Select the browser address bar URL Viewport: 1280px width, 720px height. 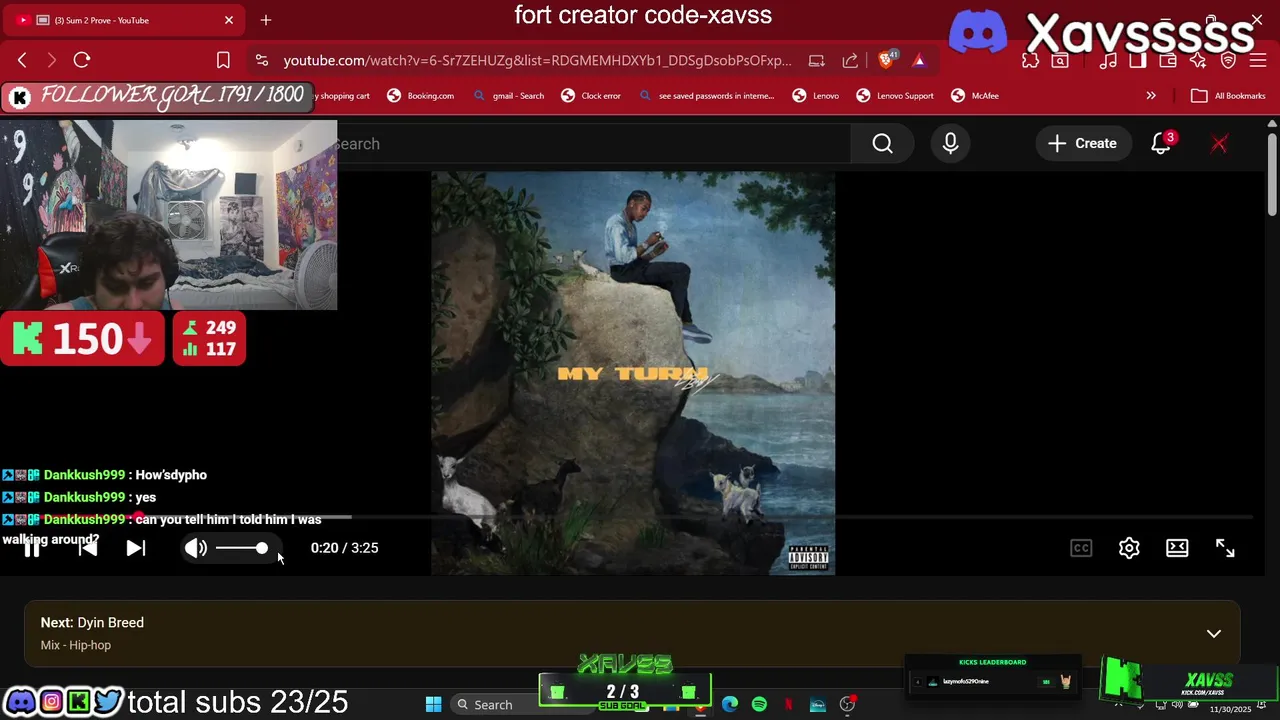coord(537,60)
